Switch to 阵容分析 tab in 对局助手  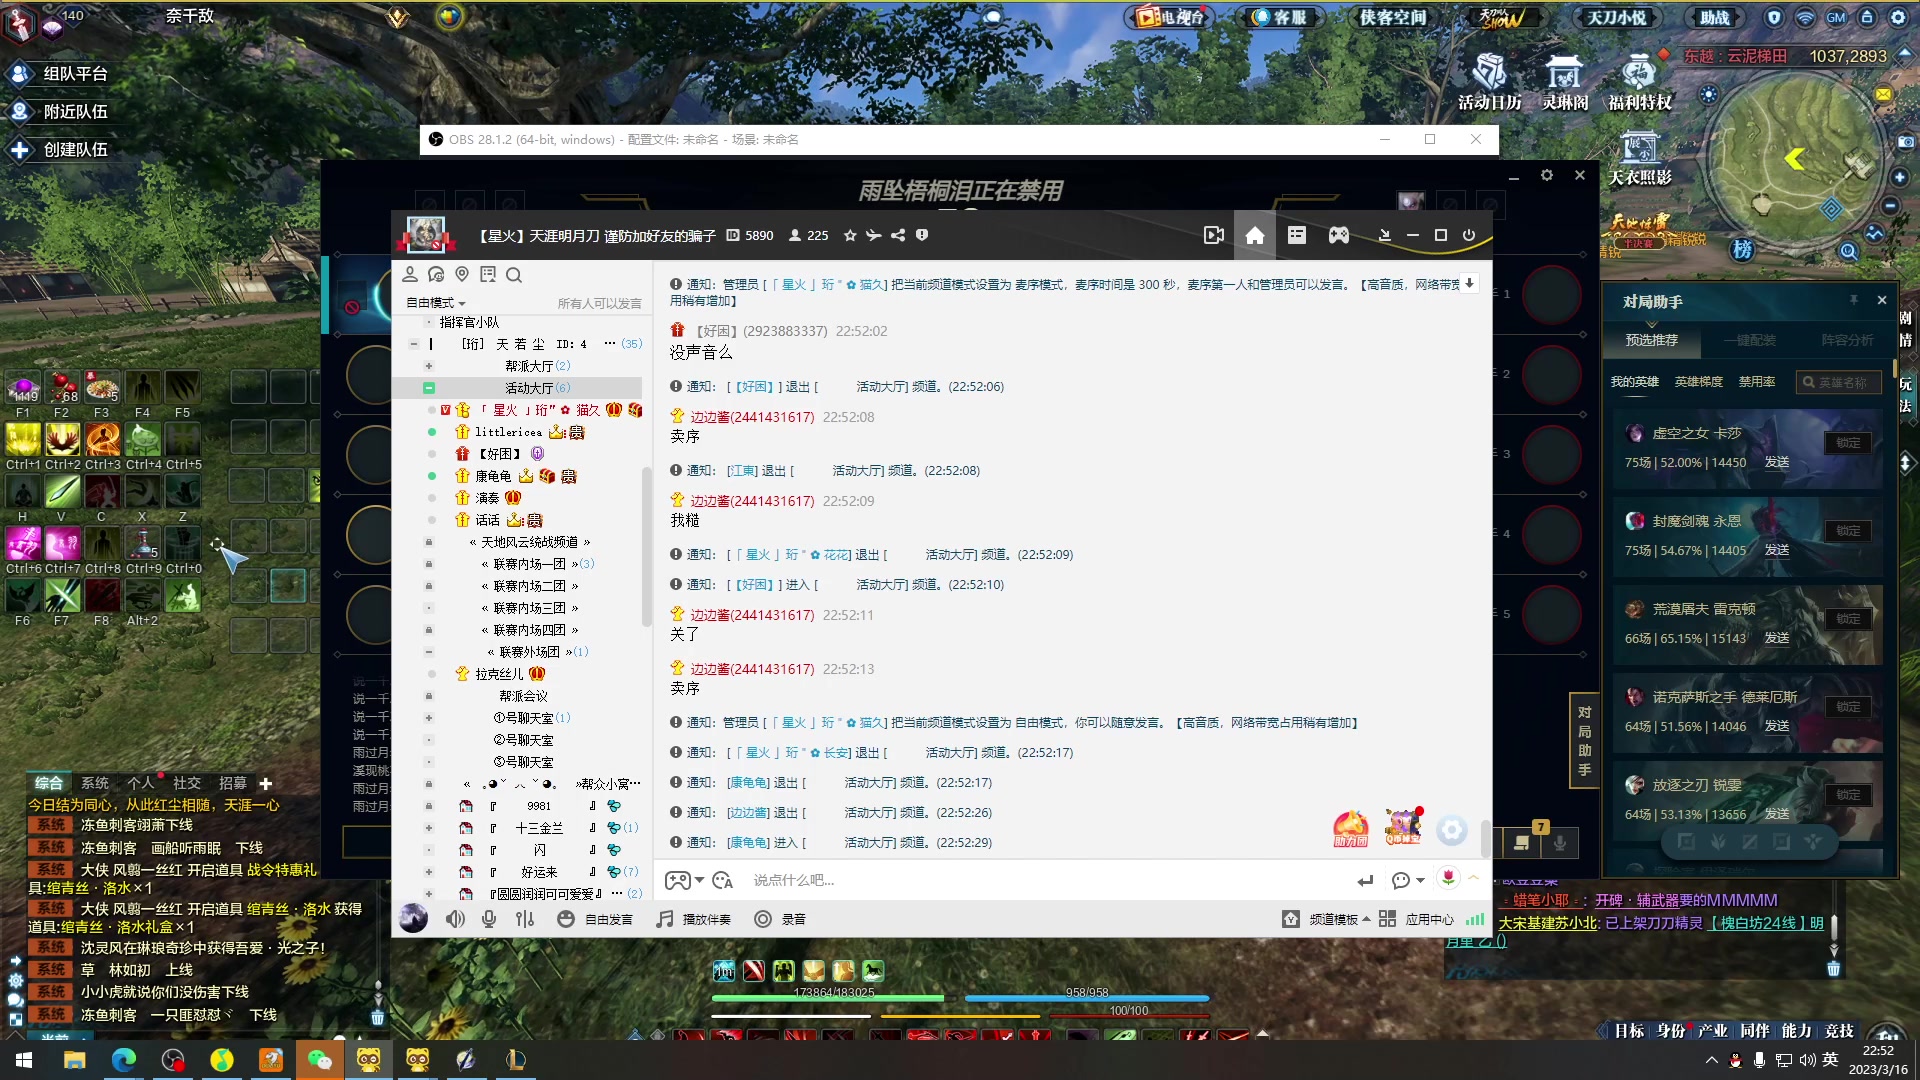1847,340
